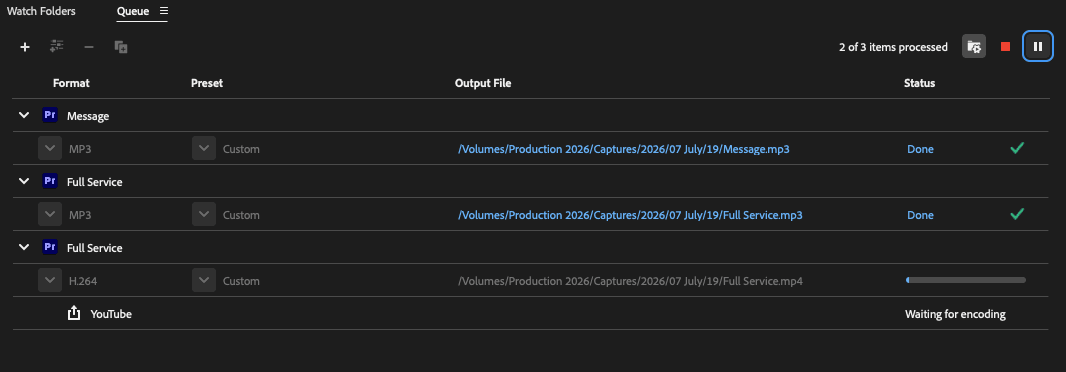The width and height of the screenshot is (1066, 372).
Task: Open format dropdown on Full Service.mp3 row
Action: (x=50, y=214)
